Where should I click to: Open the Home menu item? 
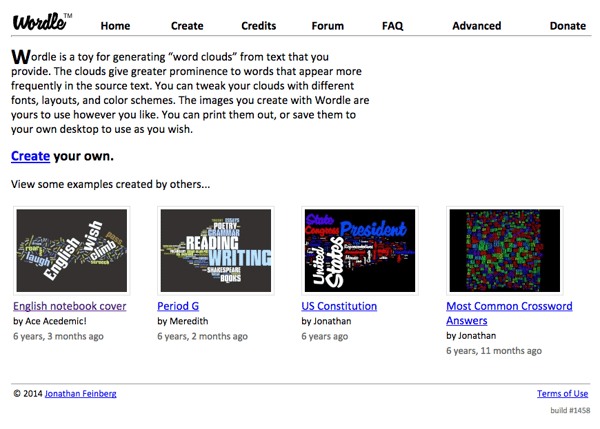coord(115,26)
